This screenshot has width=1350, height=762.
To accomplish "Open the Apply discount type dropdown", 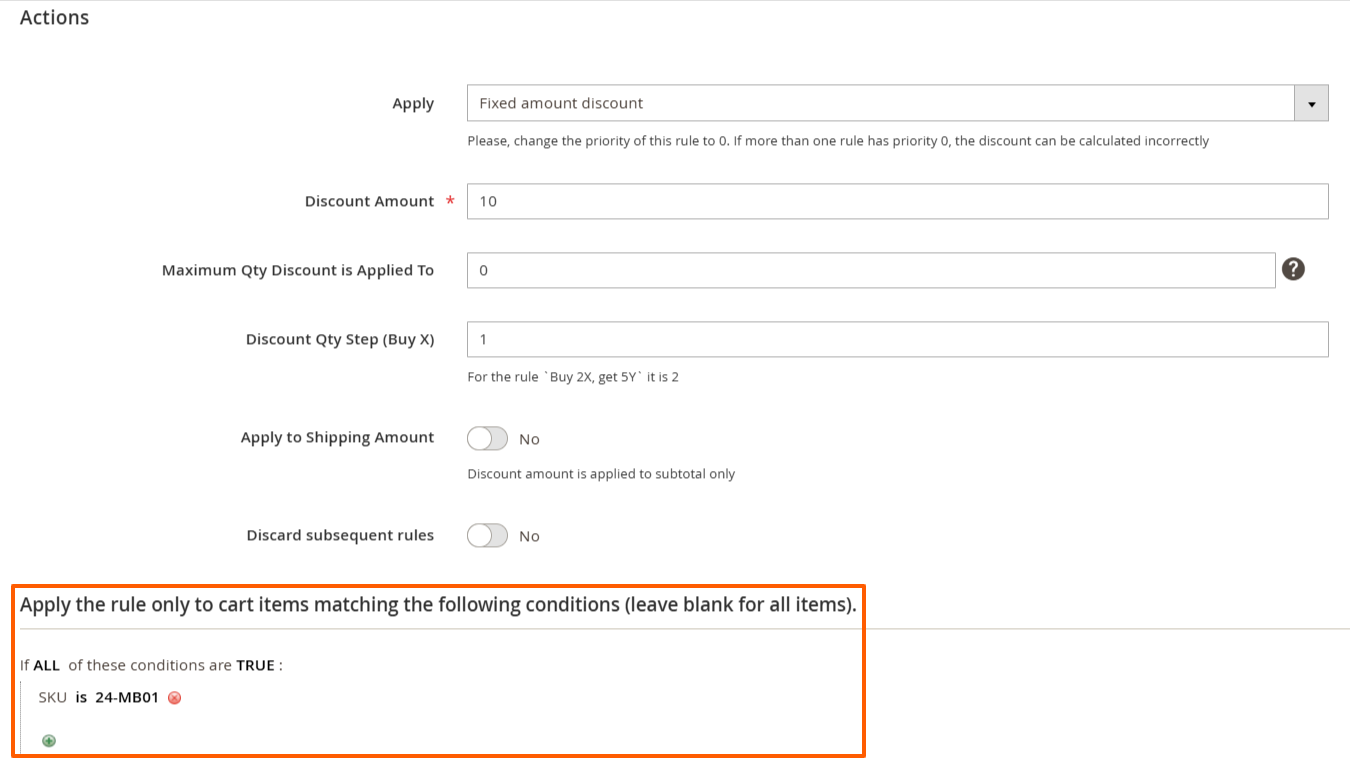I will 897,103.
